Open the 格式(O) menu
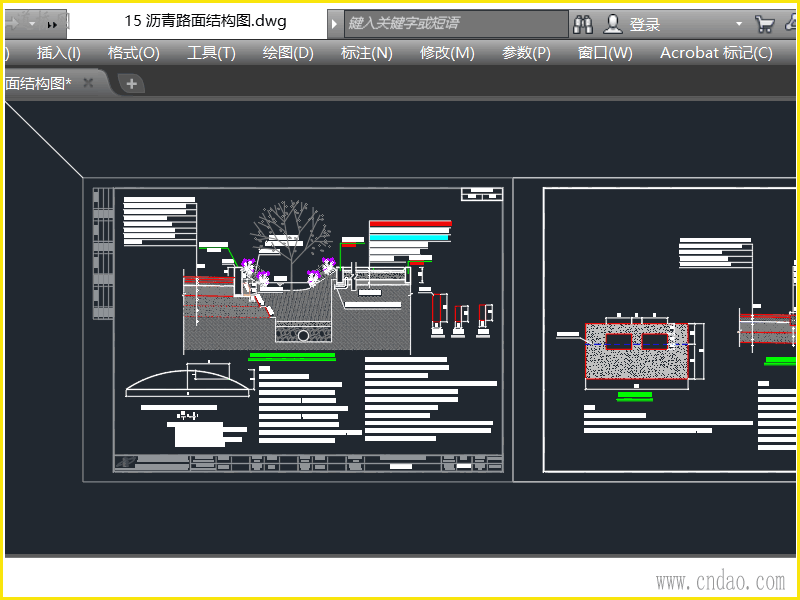 coord(134,53)
